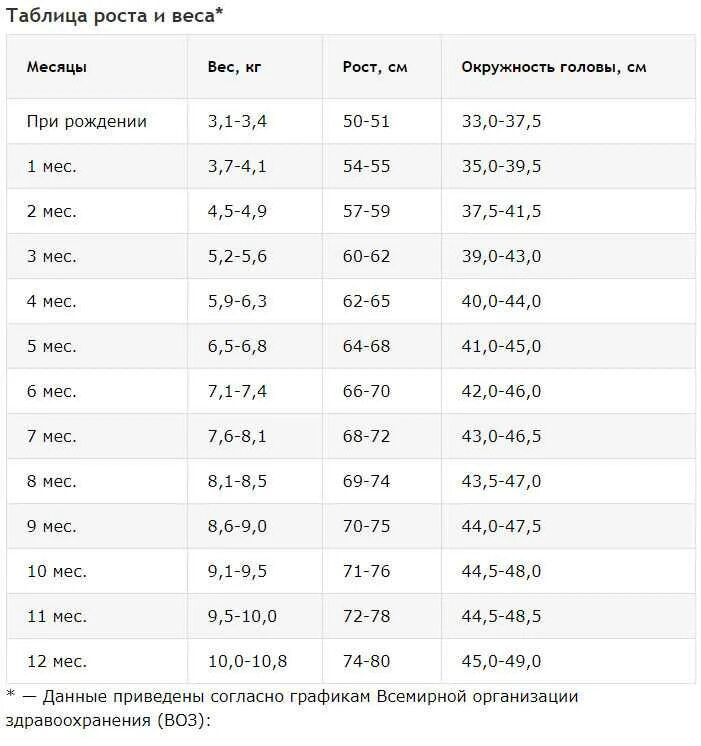Click the footnote about ВОЗ data
Screen dimensions: 701x746
tap(292, 708)
